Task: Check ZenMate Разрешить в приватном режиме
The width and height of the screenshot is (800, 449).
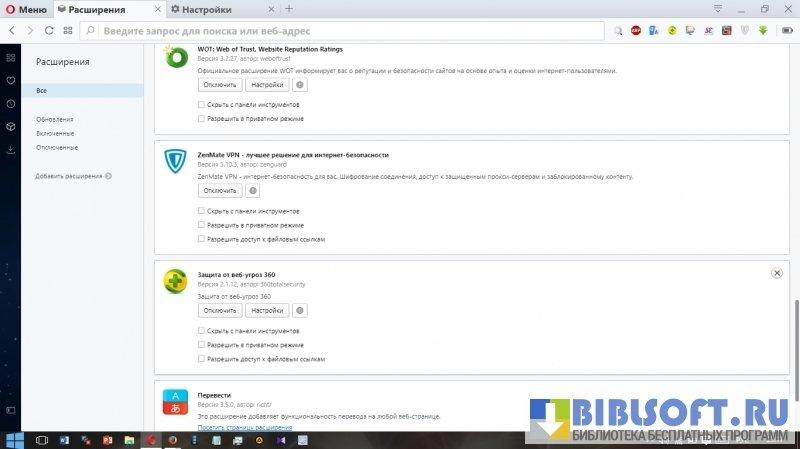Action: 201,225
